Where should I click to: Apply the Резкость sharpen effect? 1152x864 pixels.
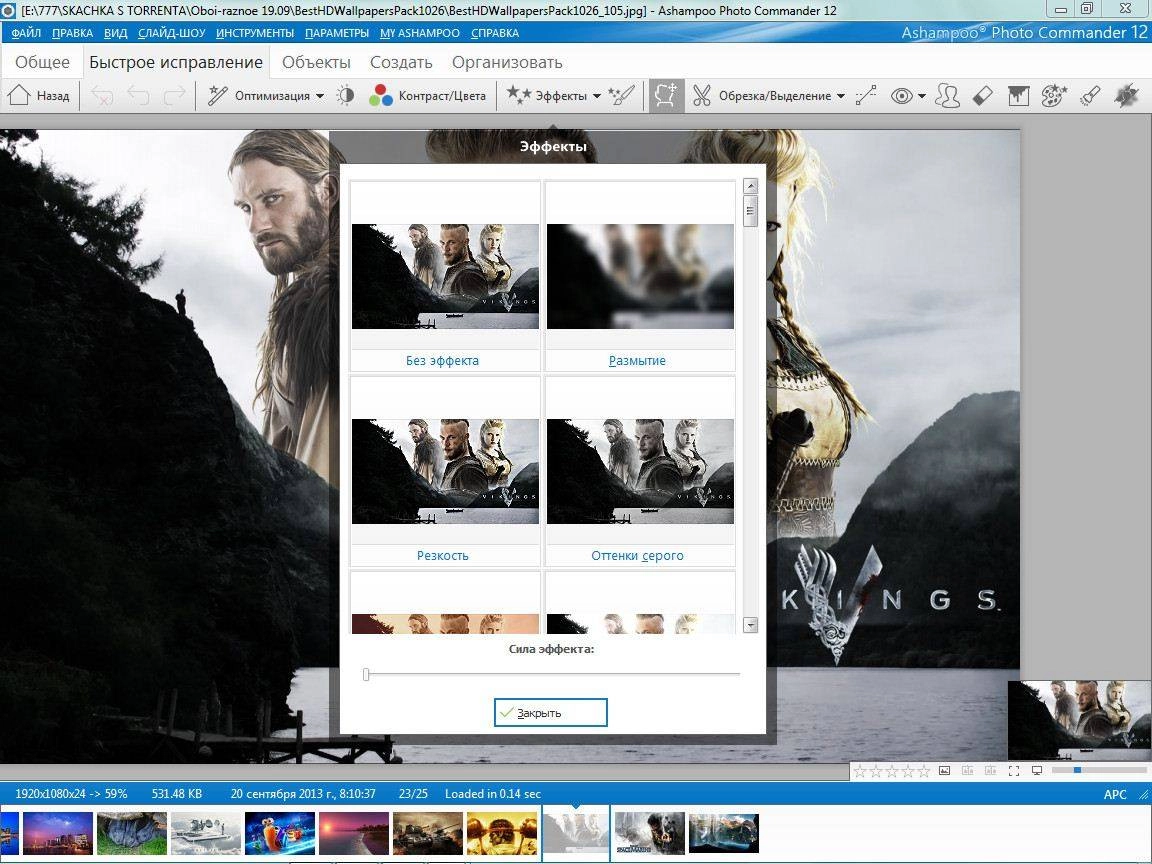[x=445, y=471]
